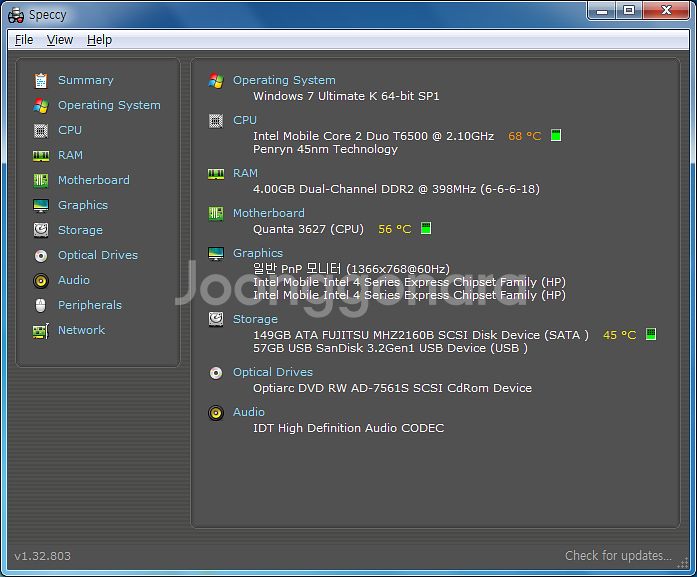Open the Audio heading link in summary
Image resolution: width=697 pixels, height=577 pixels.
[249, 412]
